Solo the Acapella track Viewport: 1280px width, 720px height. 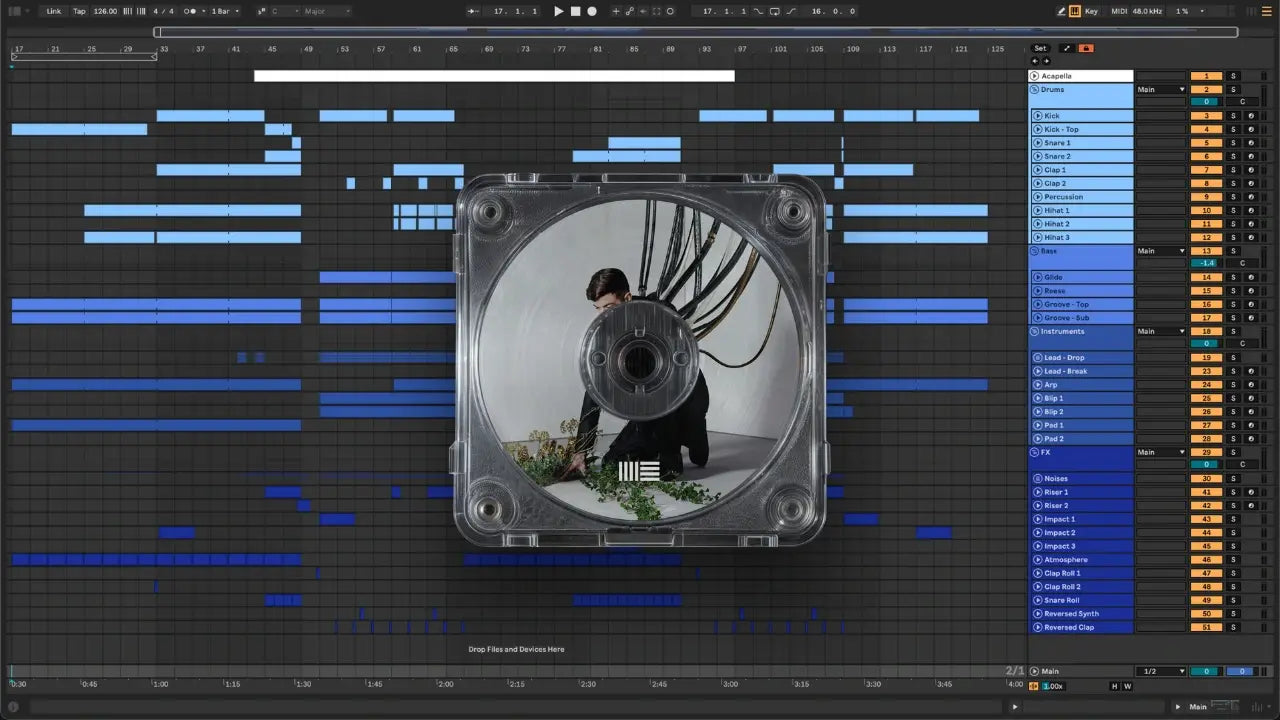point(1233,76)
